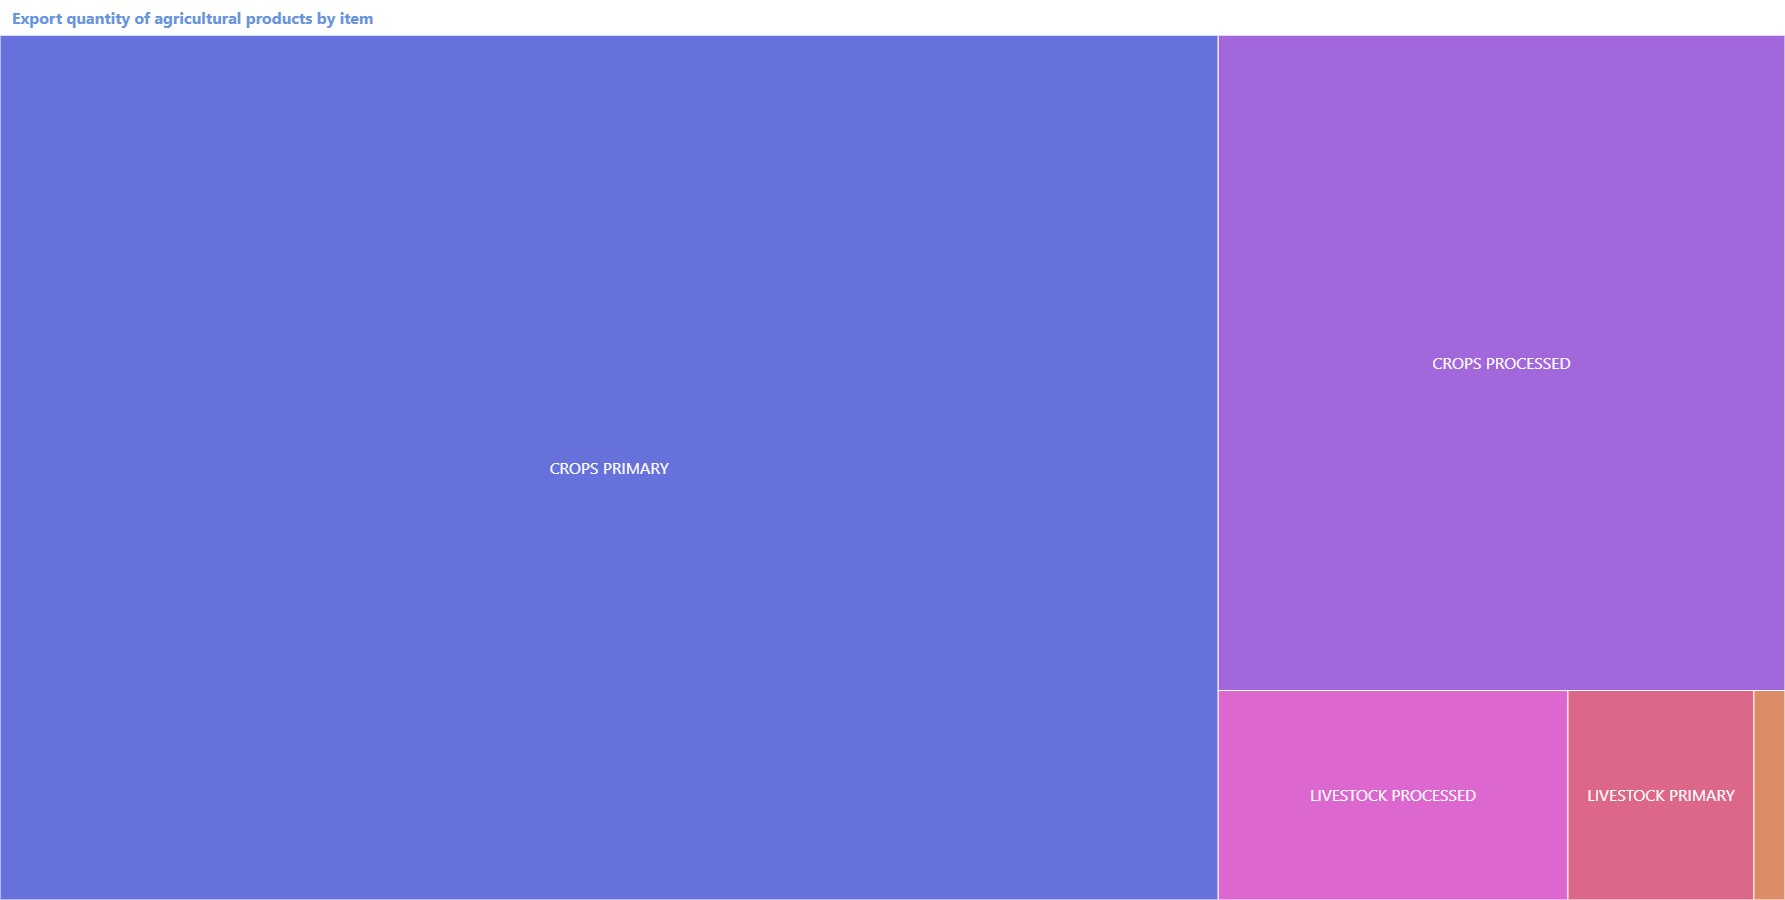This screenshot has width=1785, height=900.
Task: Click the word 'Export' in the chart title
Action: pyautogui.click(x=37, y=19)
